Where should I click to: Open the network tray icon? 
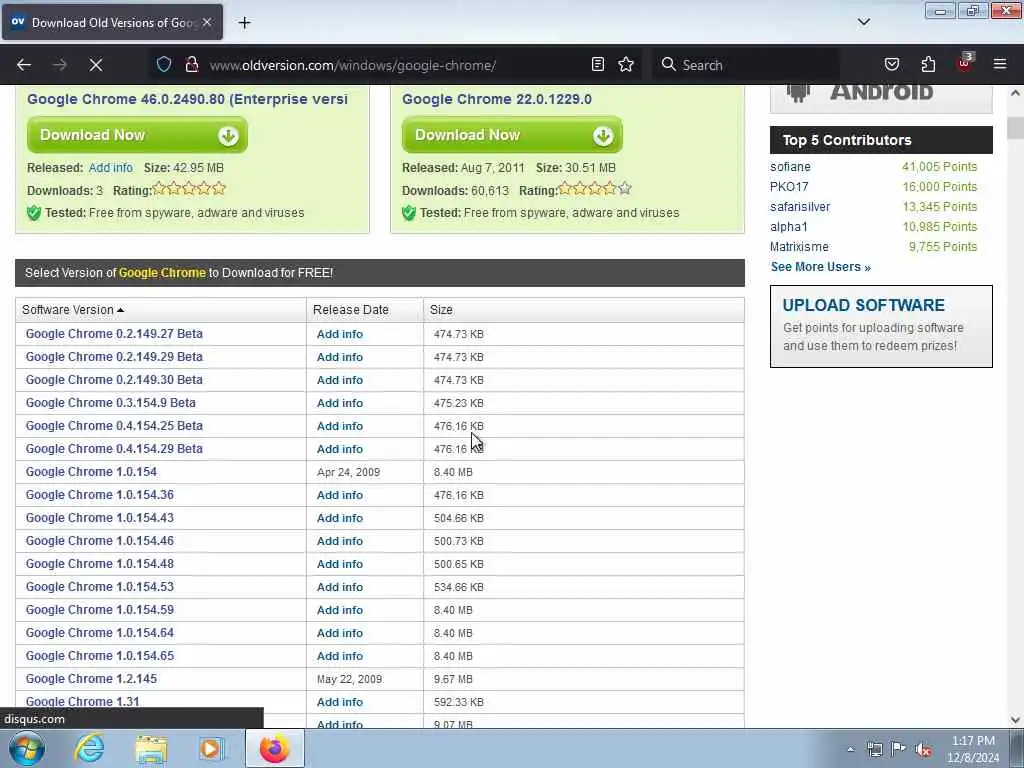pos(874,749)
